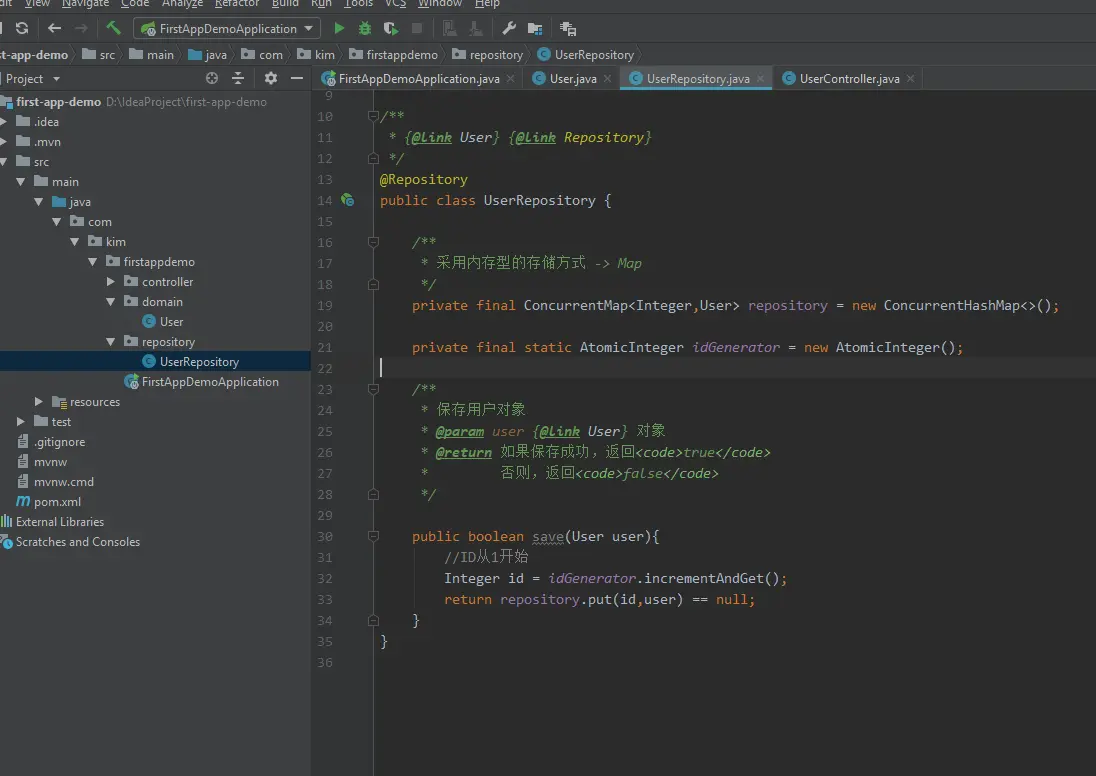
Task: Open the Tools menu
Action: click(358, 4)
